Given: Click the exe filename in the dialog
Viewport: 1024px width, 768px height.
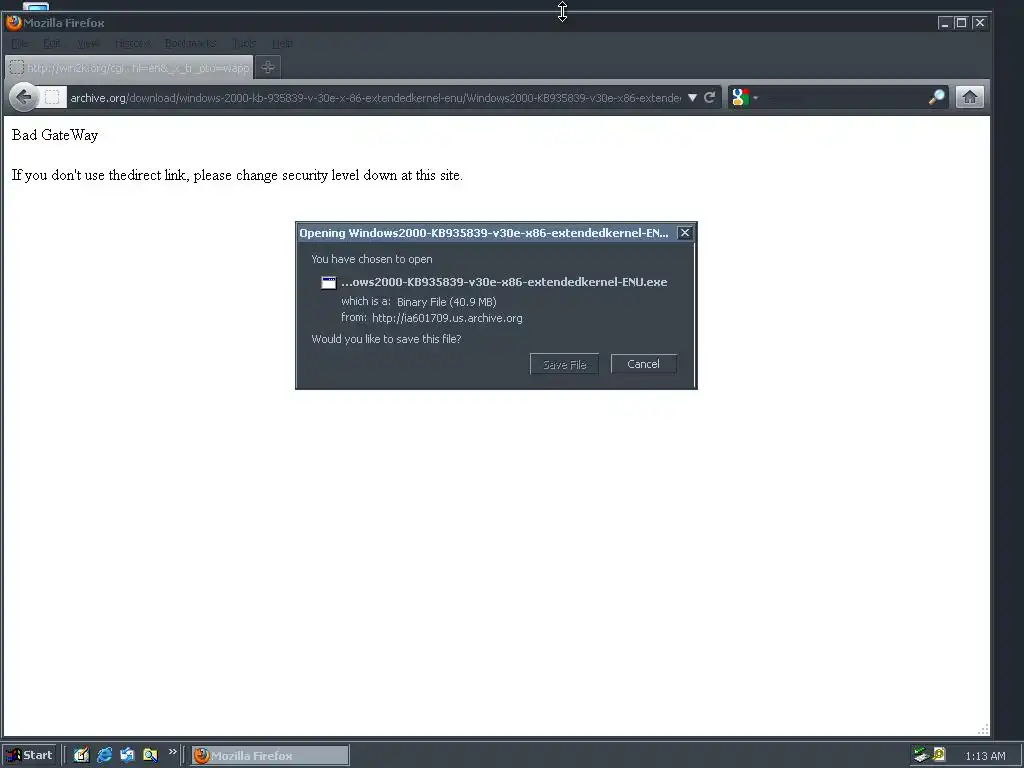Looking at the screenshot, I should click(x=504, y=282).
